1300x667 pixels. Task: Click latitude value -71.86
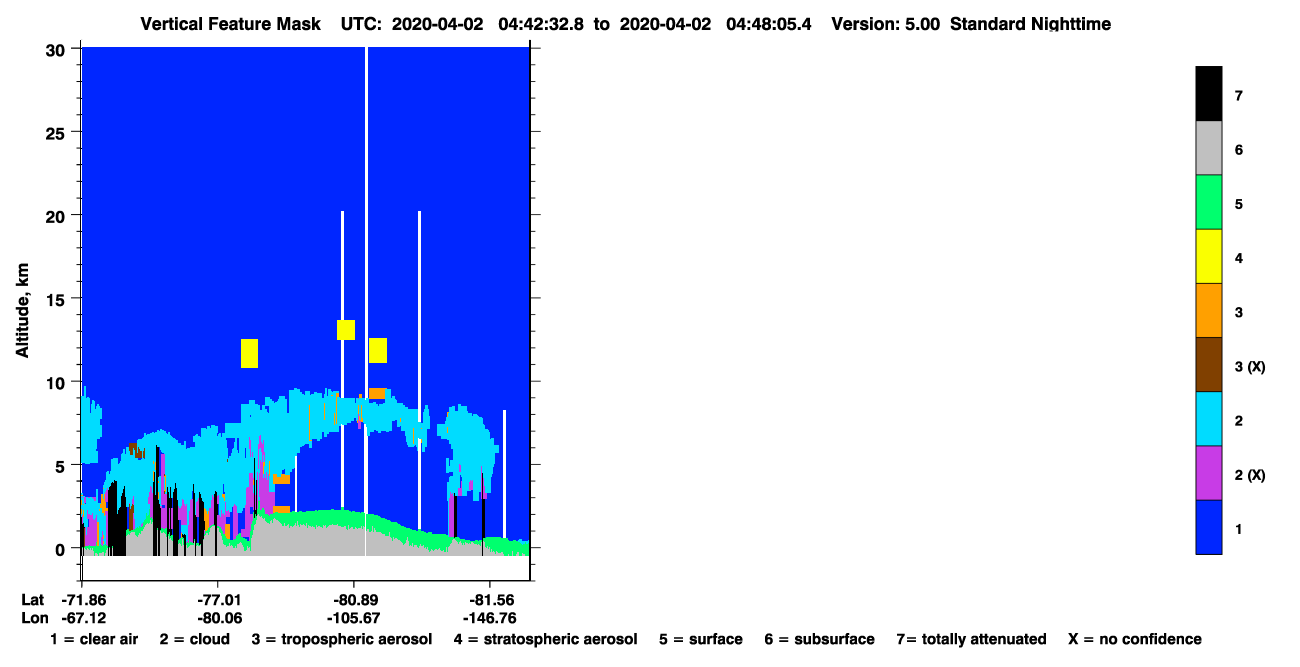click(83, 599)
